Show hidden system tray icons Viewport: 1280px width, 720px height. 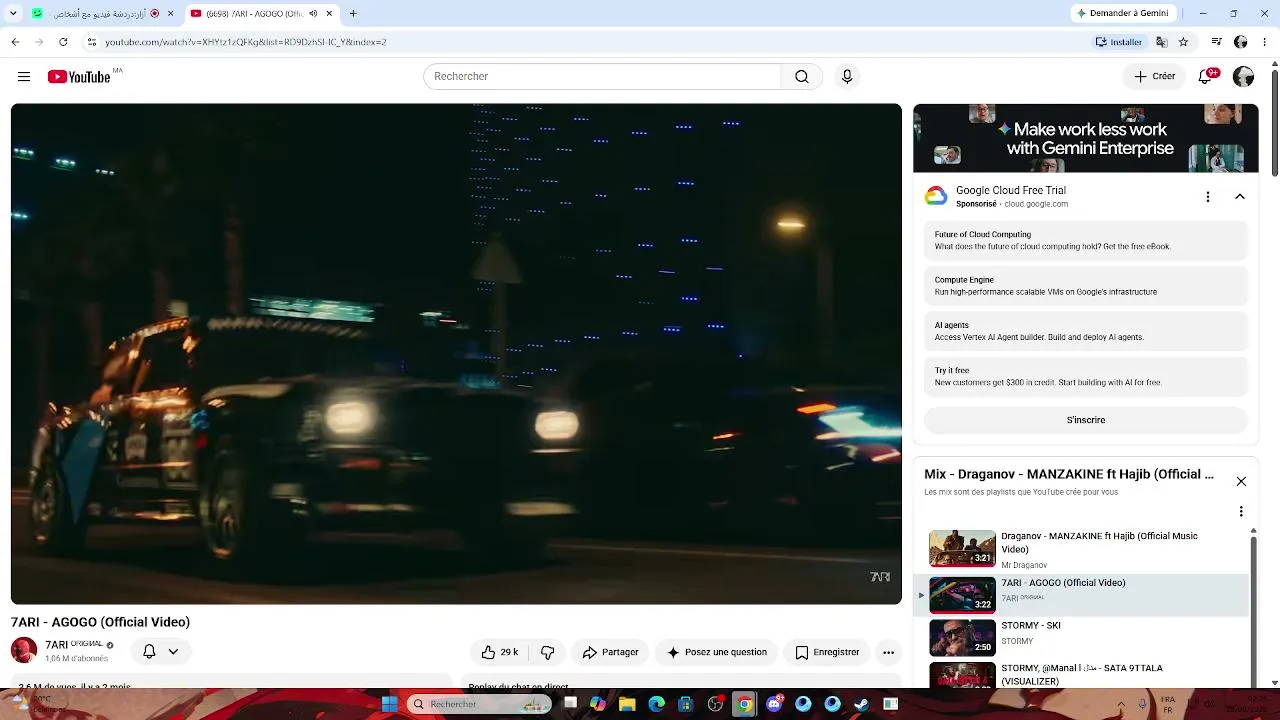pyautogui.click(x=1121, y=704)
